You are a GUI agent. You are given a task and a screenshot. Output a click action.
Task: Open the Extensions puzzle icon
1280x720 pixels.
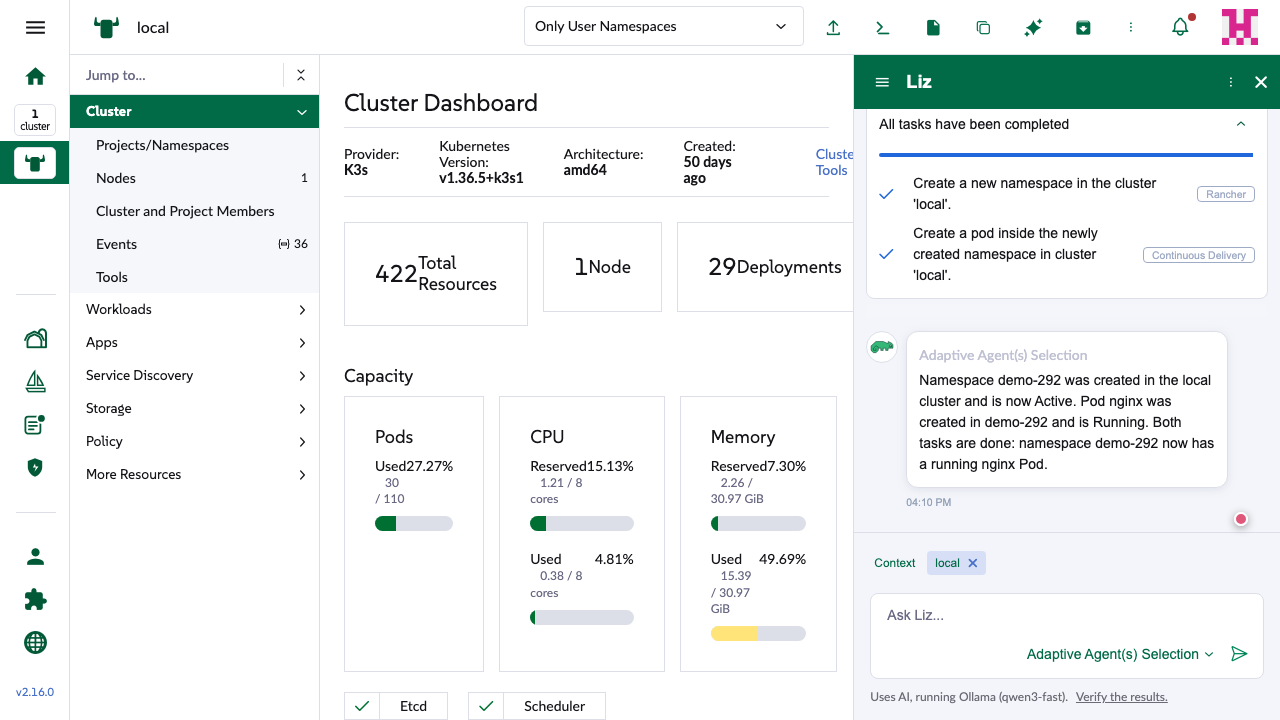tap(35, 599)
